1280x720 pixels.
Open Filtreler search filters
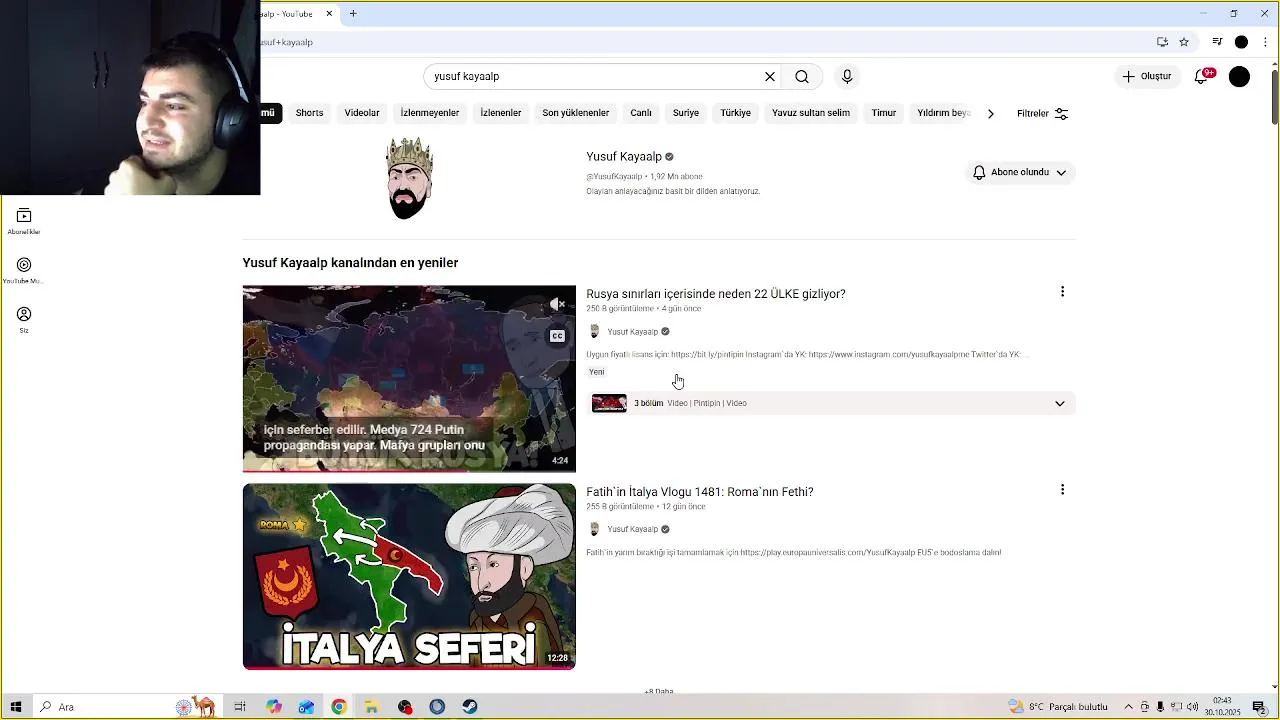point(1043,113)
